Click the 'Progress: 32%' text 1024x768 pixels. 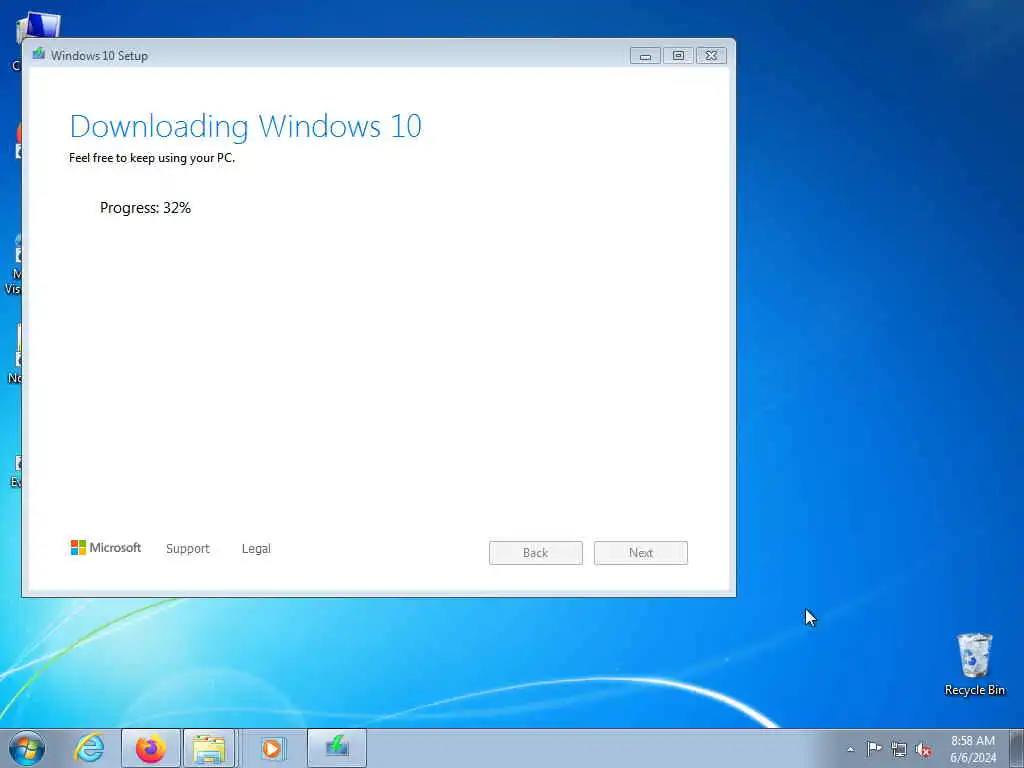[x=146, y=208]
